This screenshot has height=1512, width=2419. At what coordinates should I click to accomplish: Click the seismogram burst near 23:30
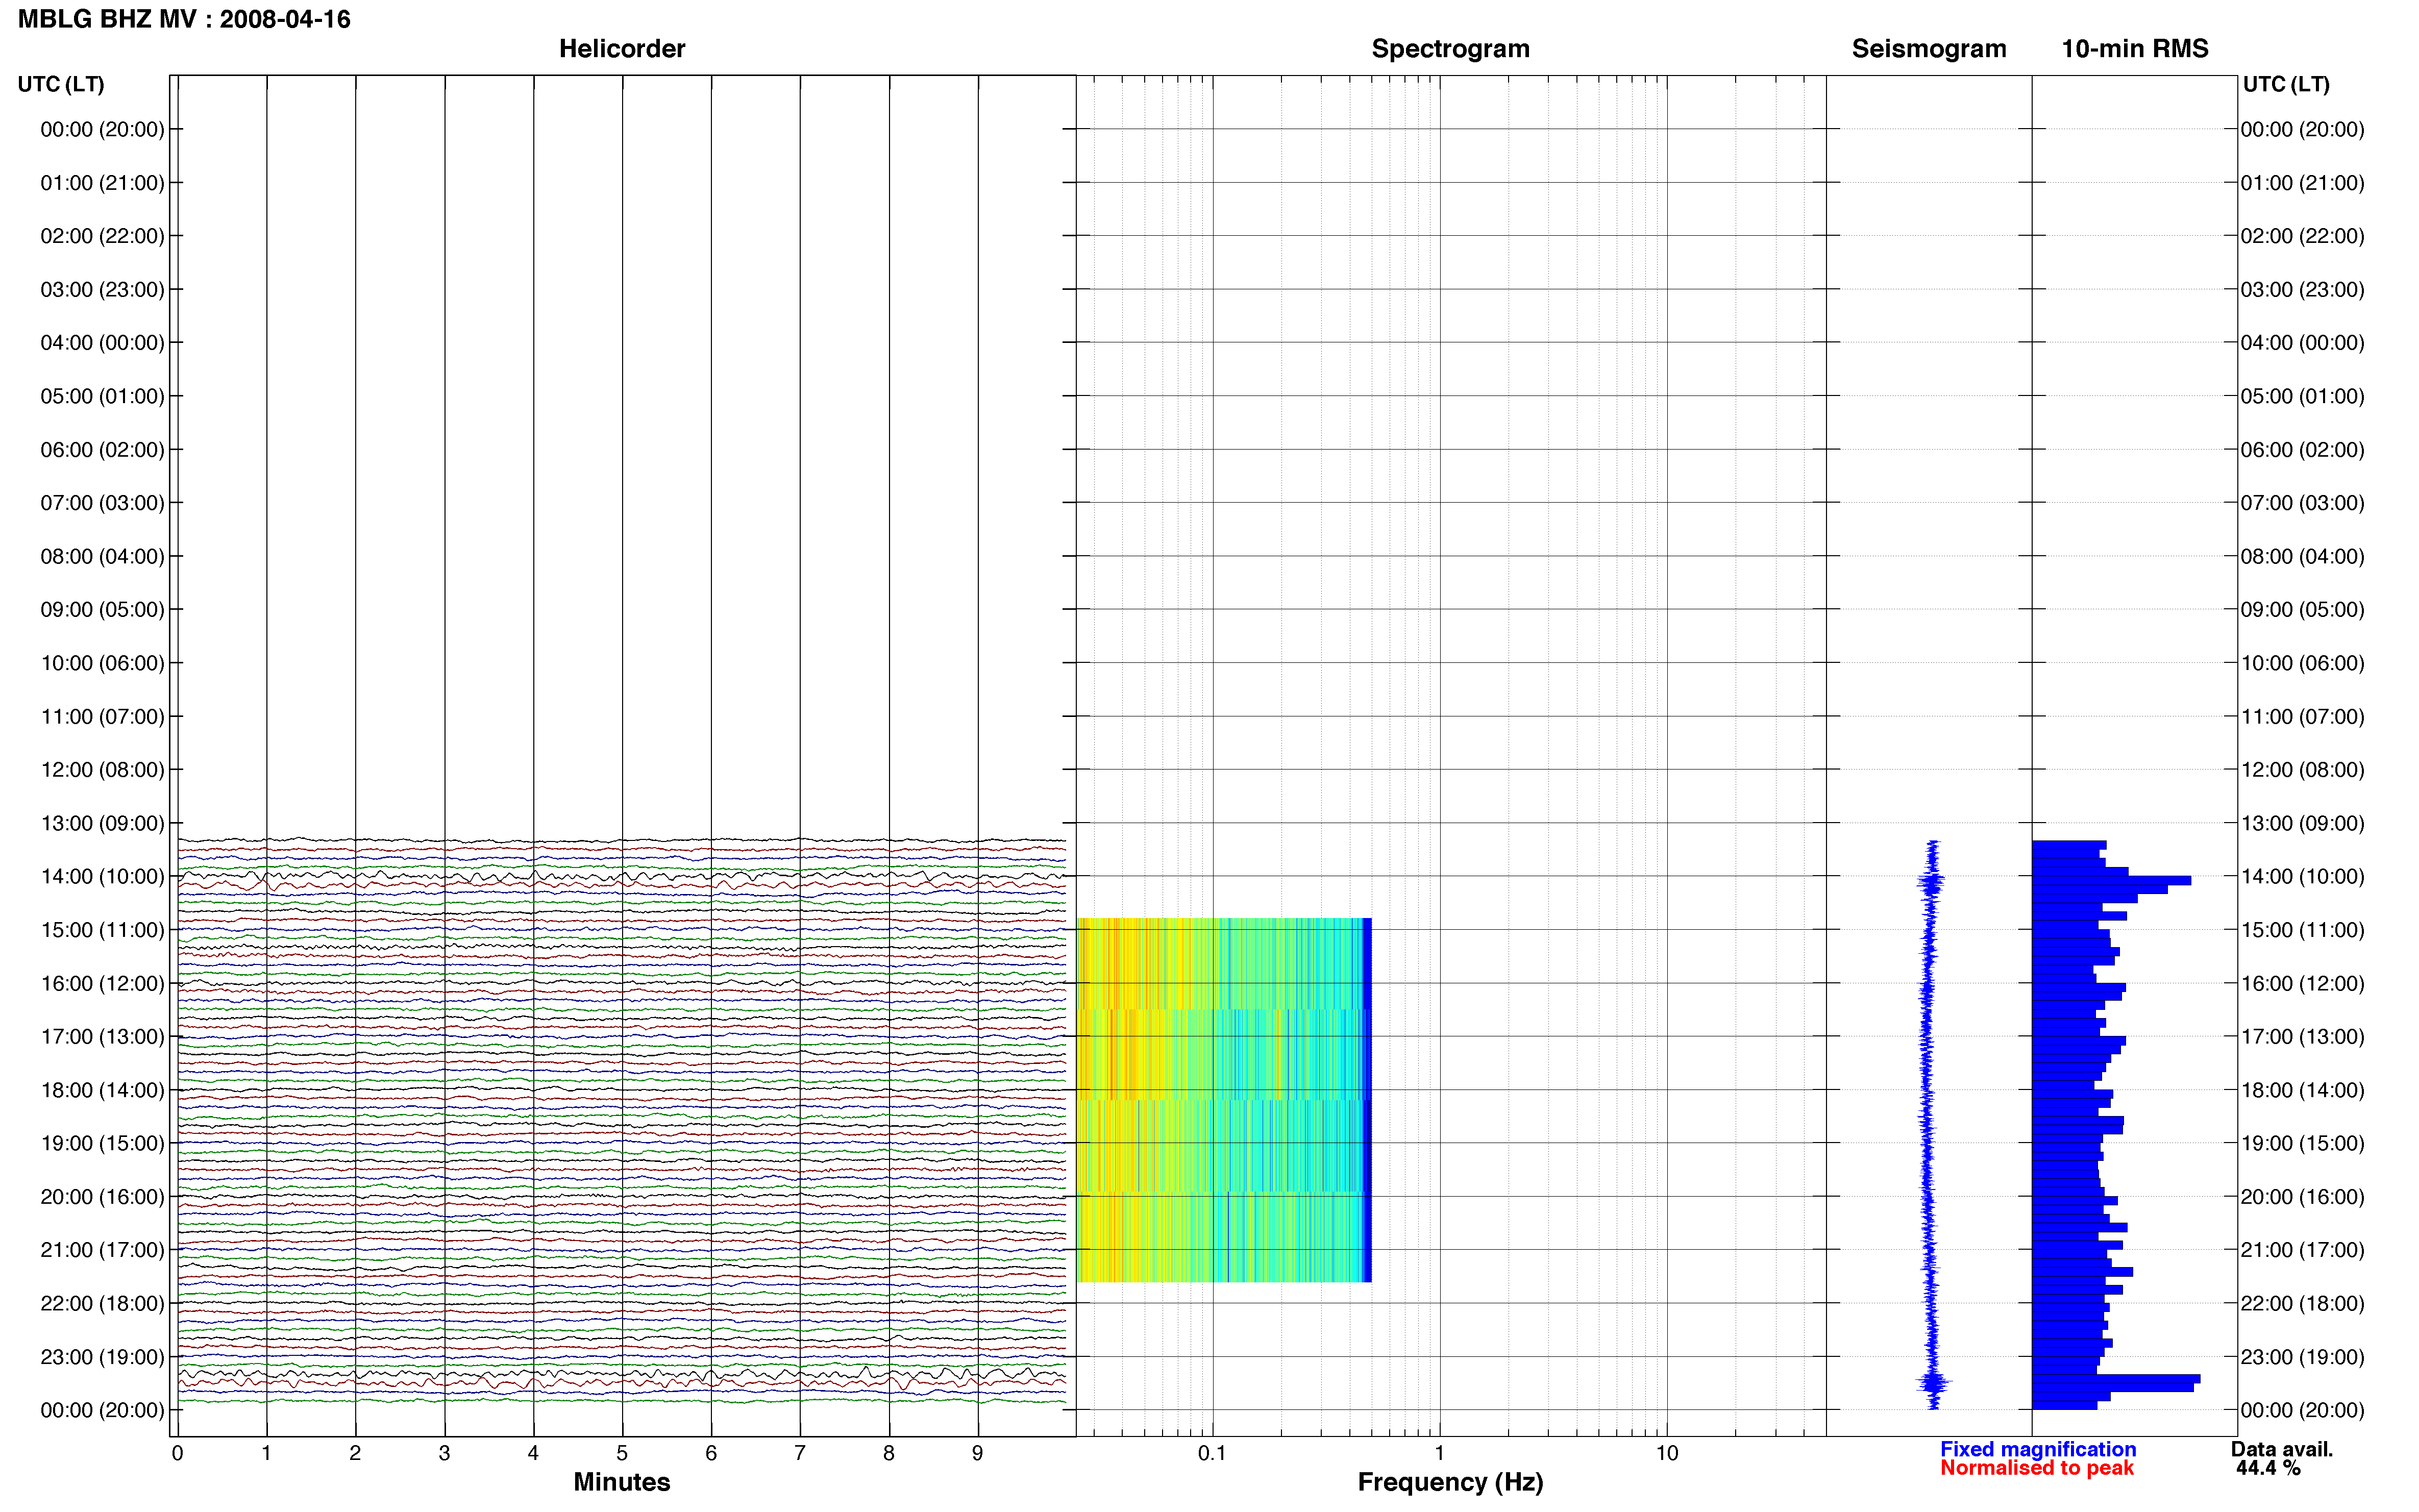pos(1933,1384)
